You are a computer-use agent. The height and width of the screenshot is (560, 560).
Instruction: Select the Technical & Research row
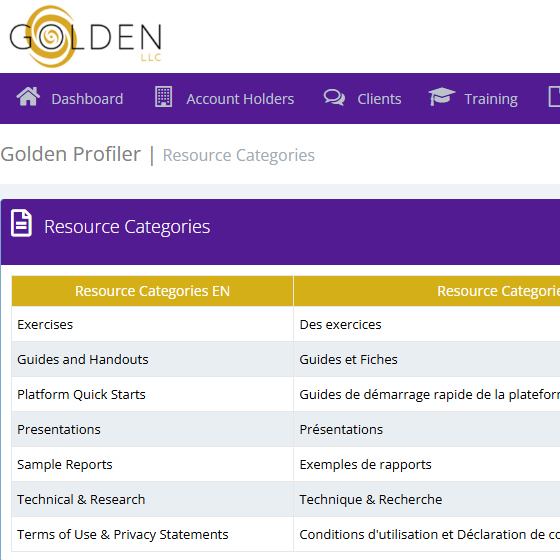click(x=286, y=499)
